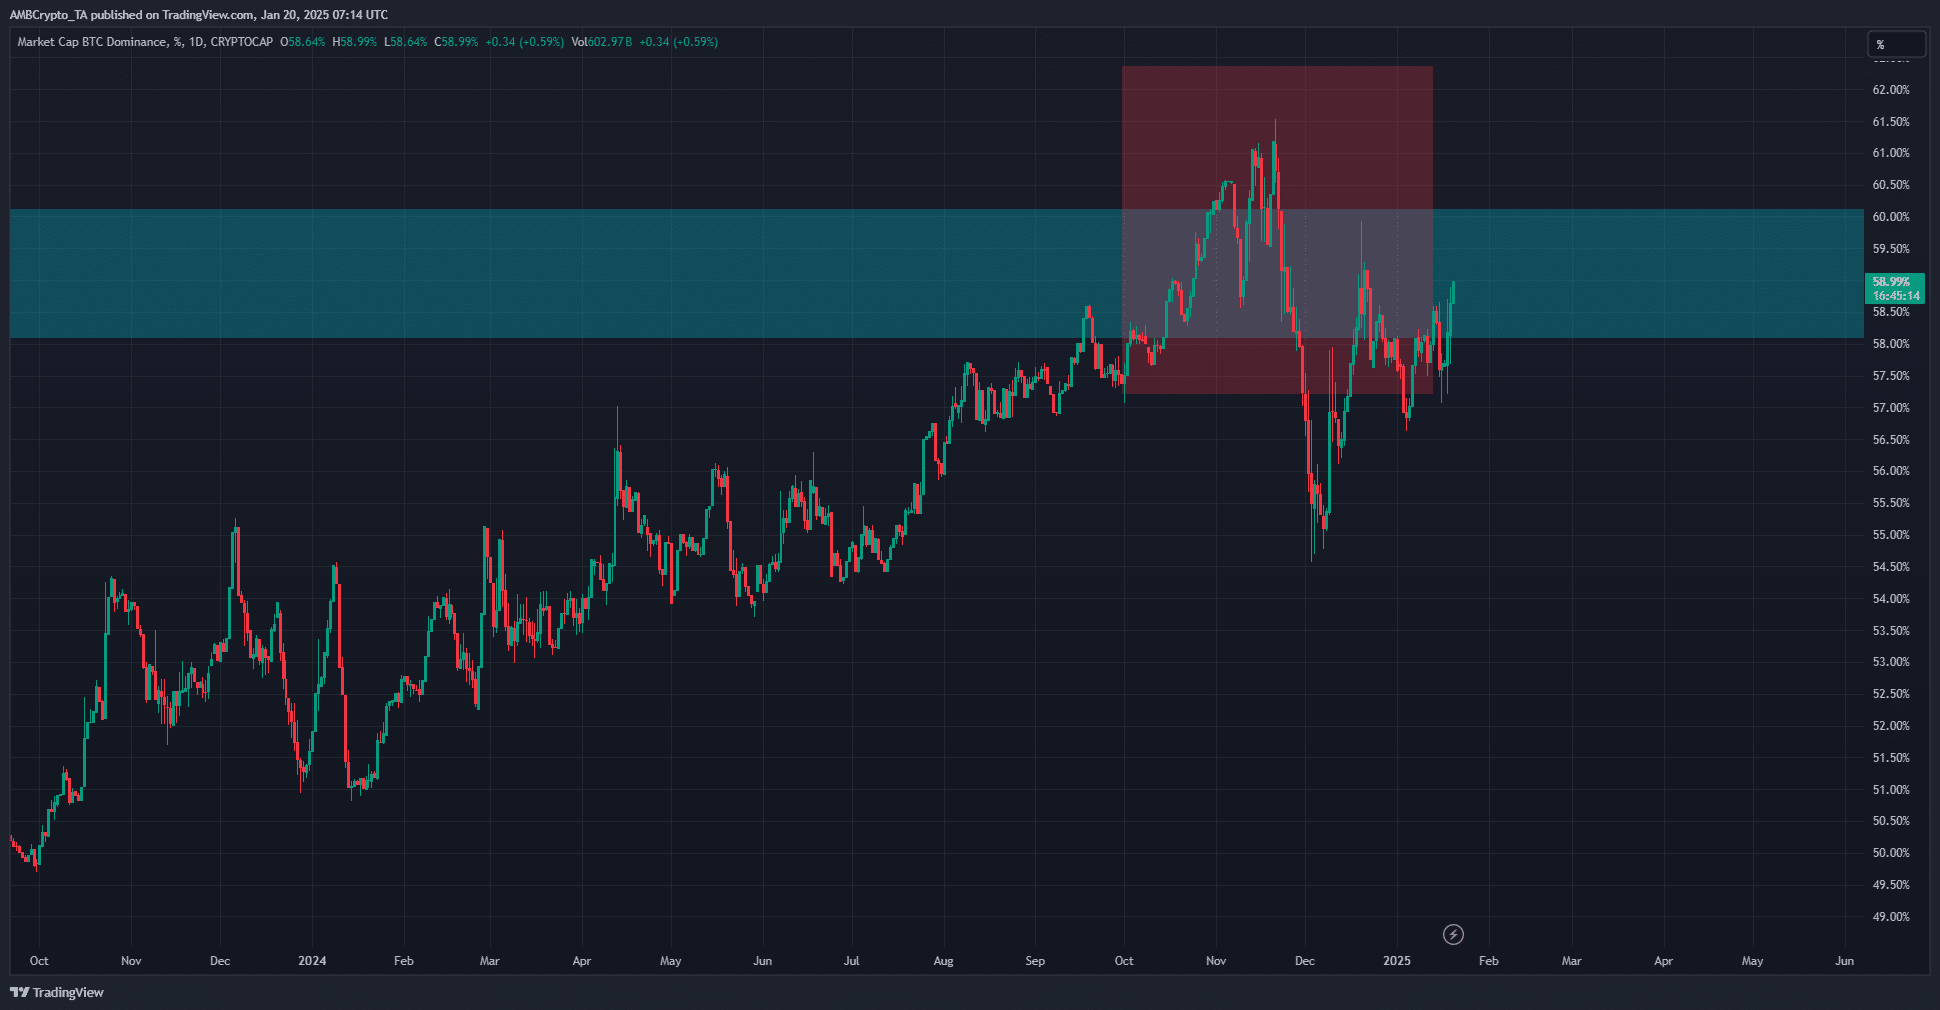This screenshot has height=1010, width=1940.
Task: Click the 62.00% price axis label
Action: (1891, 90)
